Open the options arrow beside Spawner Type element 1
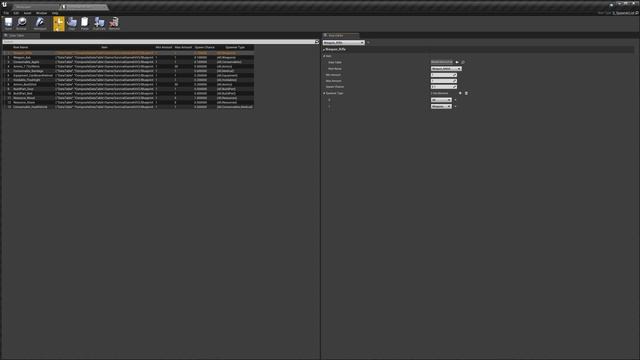Viewport: 640px width, 360px height. click(x=456, y=107)
